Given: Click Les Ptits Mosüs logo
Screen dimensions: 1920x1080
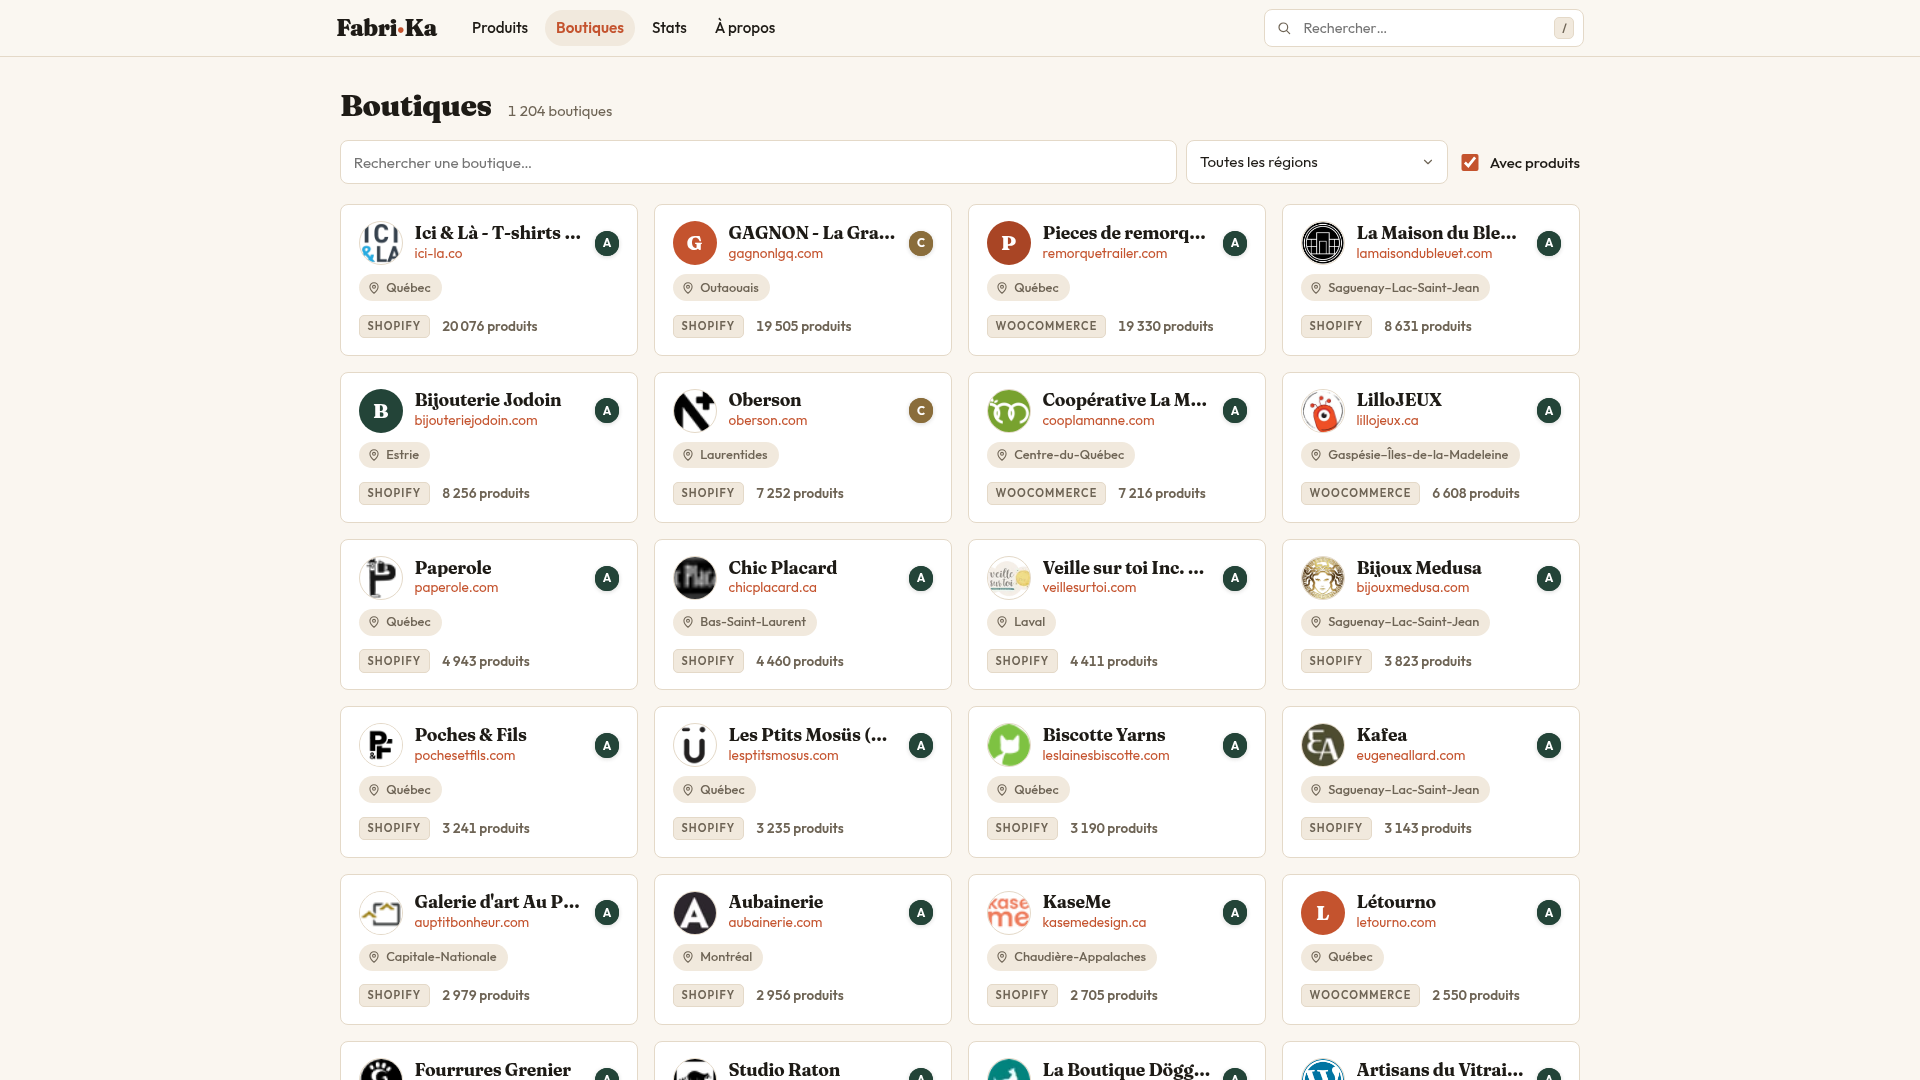Looking at the screenshot, I should 695,745.
